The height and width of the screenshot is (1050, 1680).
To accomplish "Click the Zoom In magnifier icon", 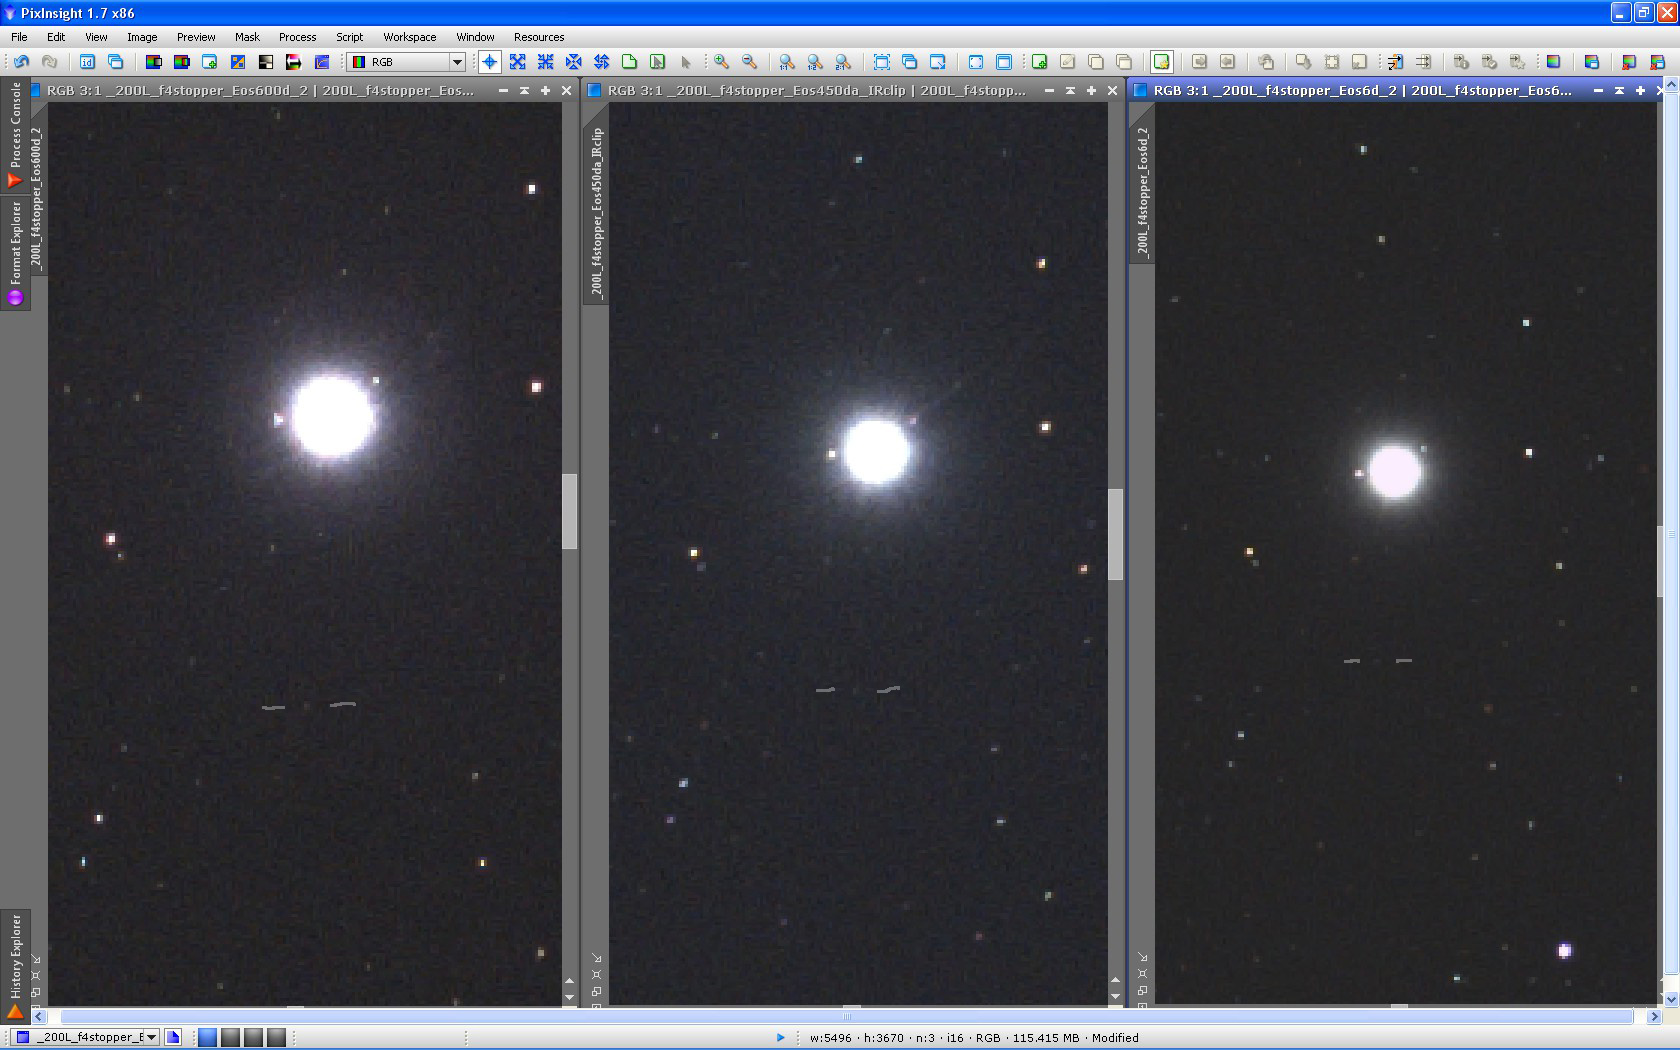I will tap(721, 62).
